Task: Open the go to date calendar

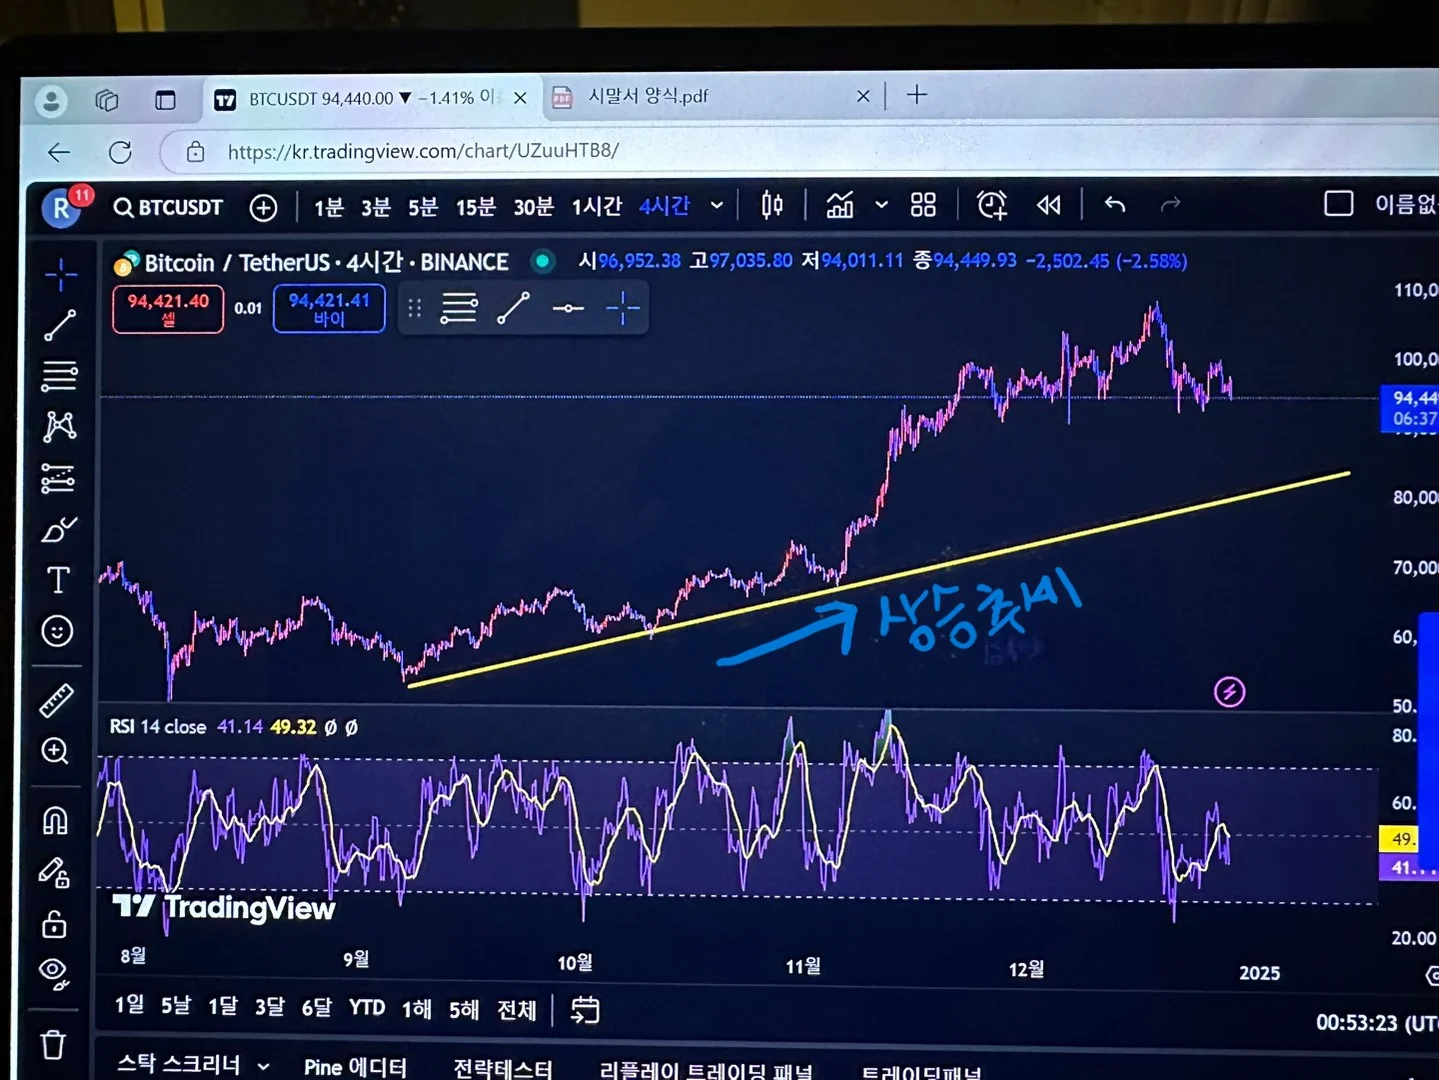Action: [x=585, y=1010]
